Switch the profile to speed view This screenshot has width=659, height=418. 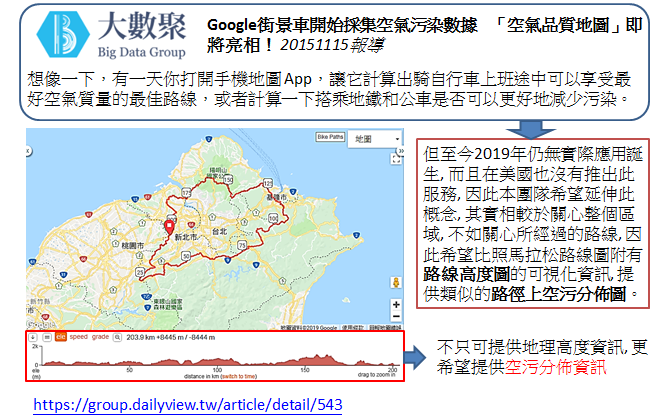pyautogui.click(x=79, y=337)
